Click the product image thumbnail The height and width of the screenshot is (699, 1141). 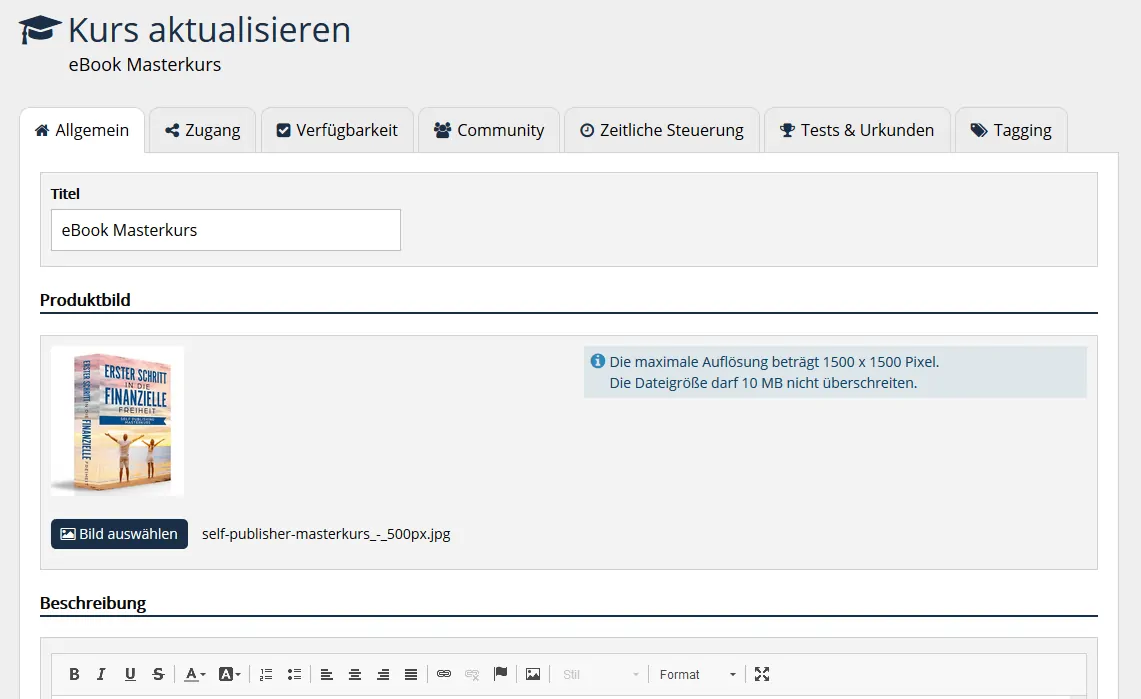(x=117, y=421)
